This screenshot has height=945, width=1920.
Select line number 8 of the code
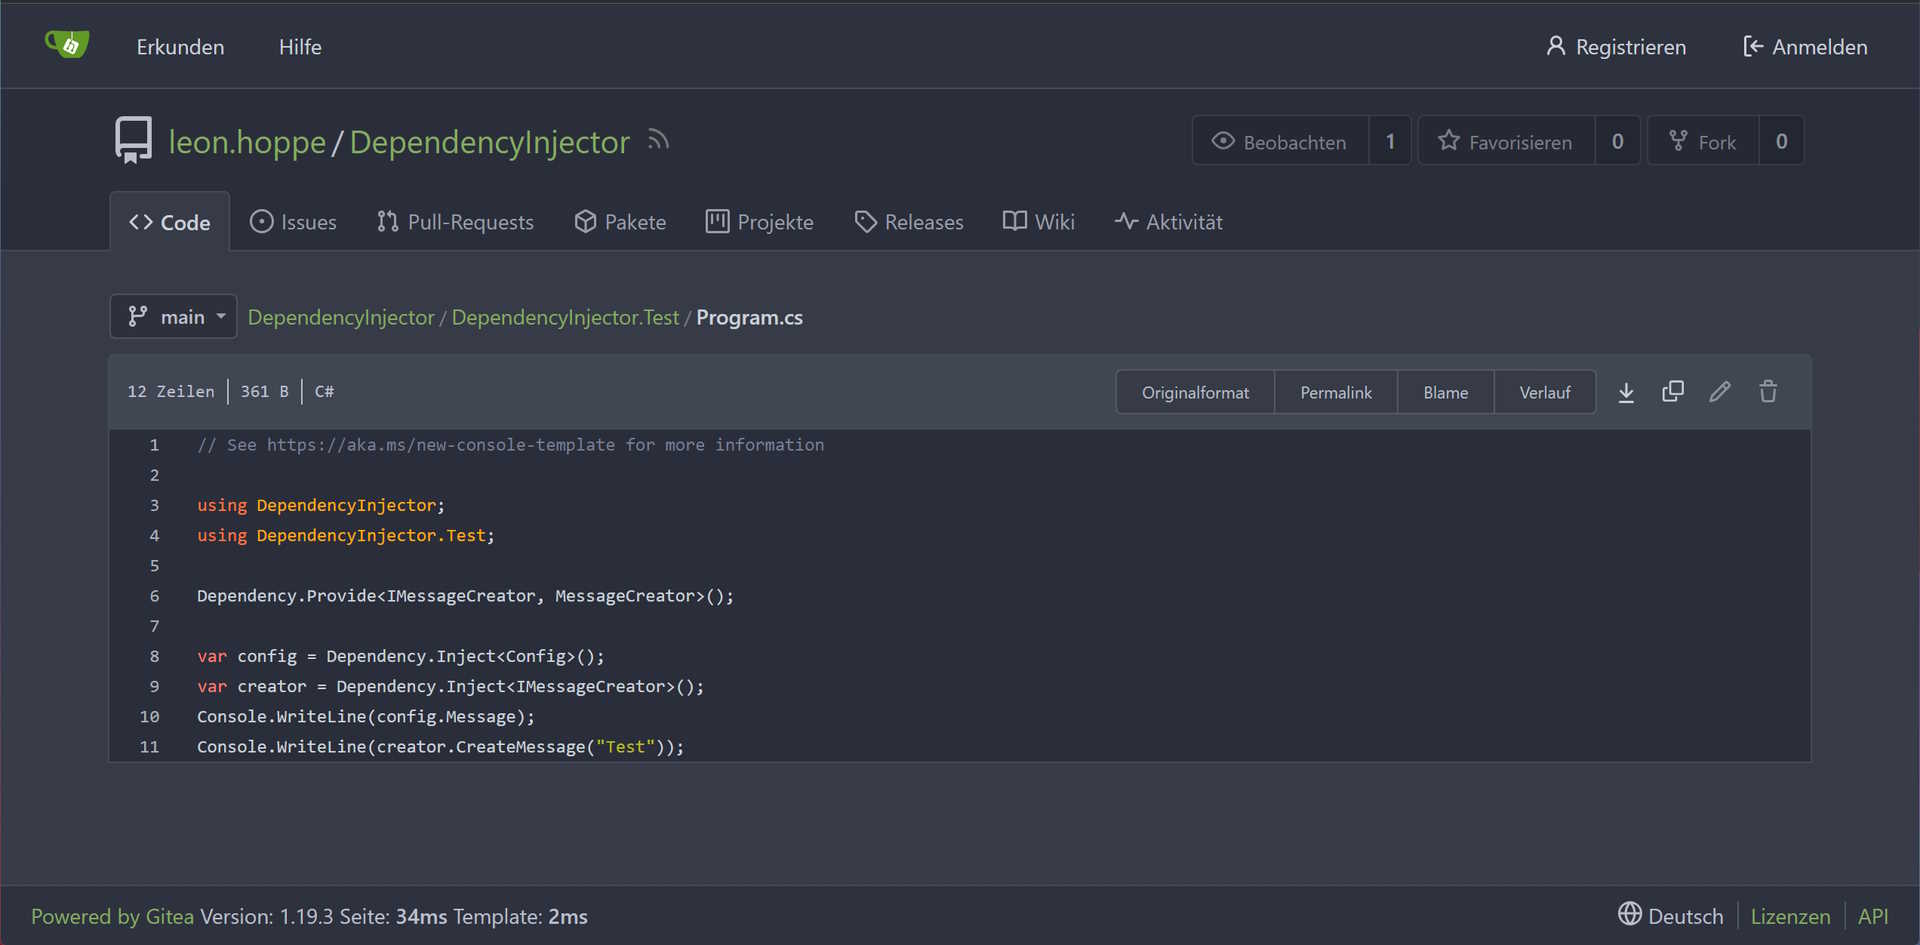(x=154, y=656)
